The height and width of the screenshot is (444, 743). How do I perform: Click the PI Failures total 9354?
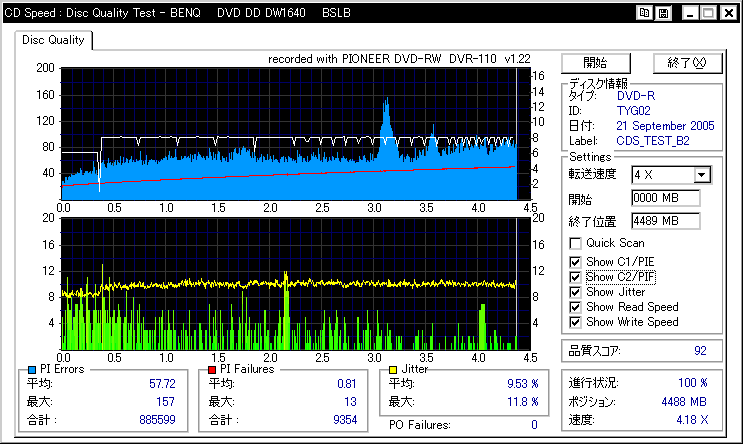coord(345,420)
